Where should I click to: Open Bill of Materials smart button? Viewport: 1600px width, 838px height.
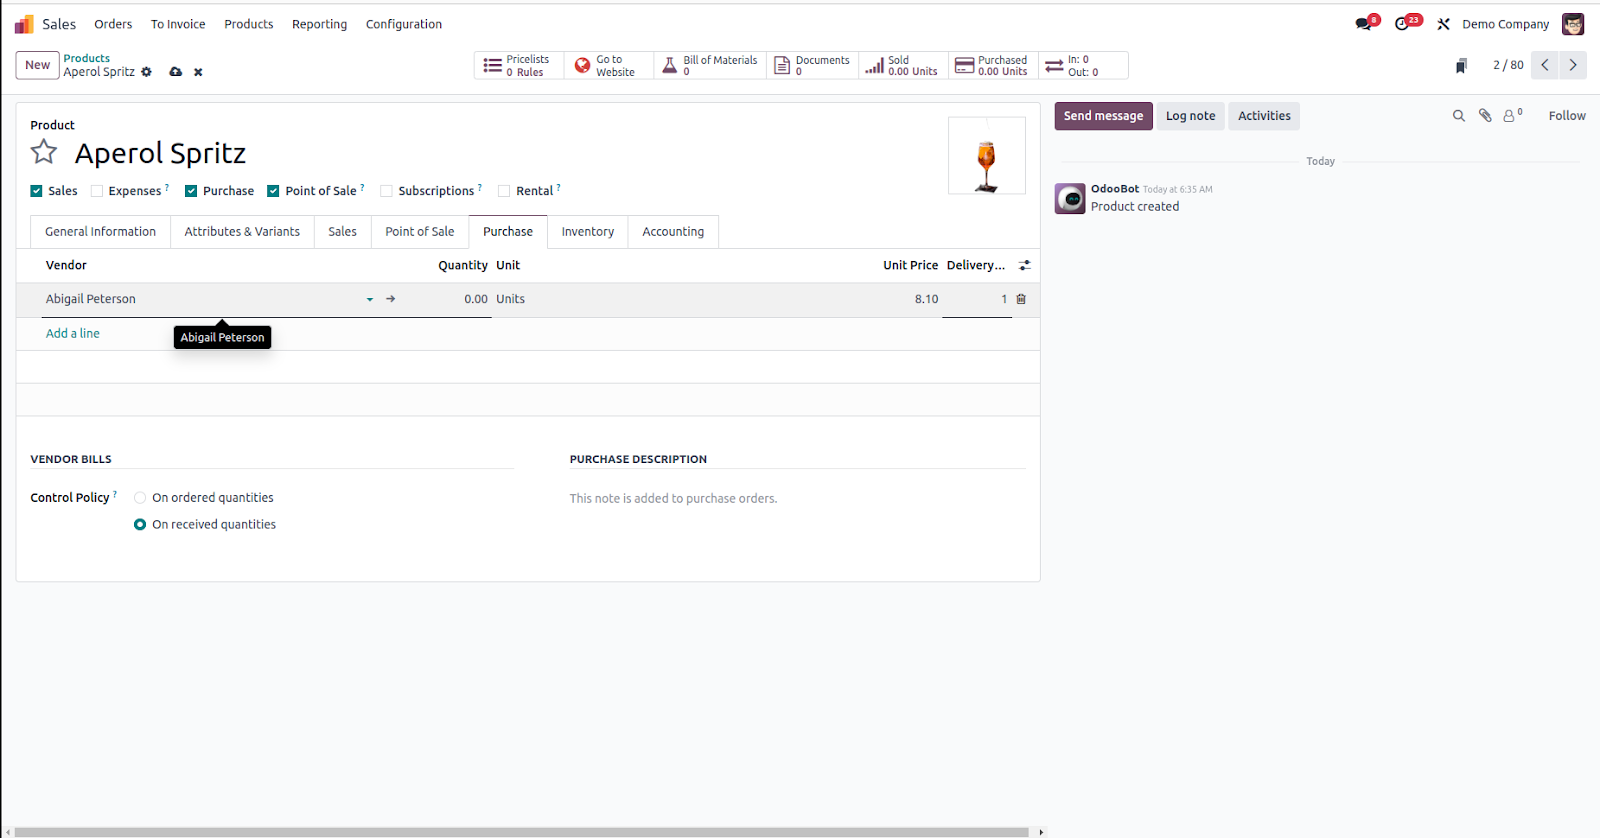[x=710, y=65]
